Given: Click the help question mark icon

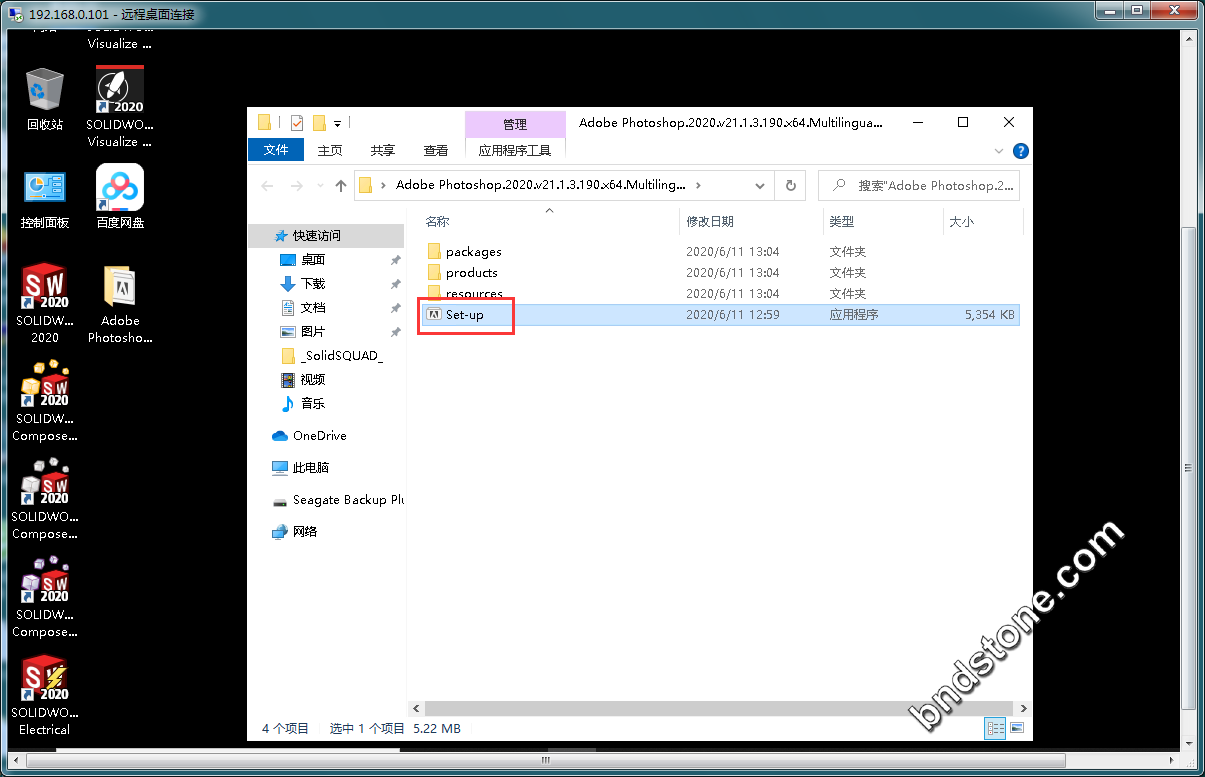Looking at the screenshot, I should coord(1020,151).
